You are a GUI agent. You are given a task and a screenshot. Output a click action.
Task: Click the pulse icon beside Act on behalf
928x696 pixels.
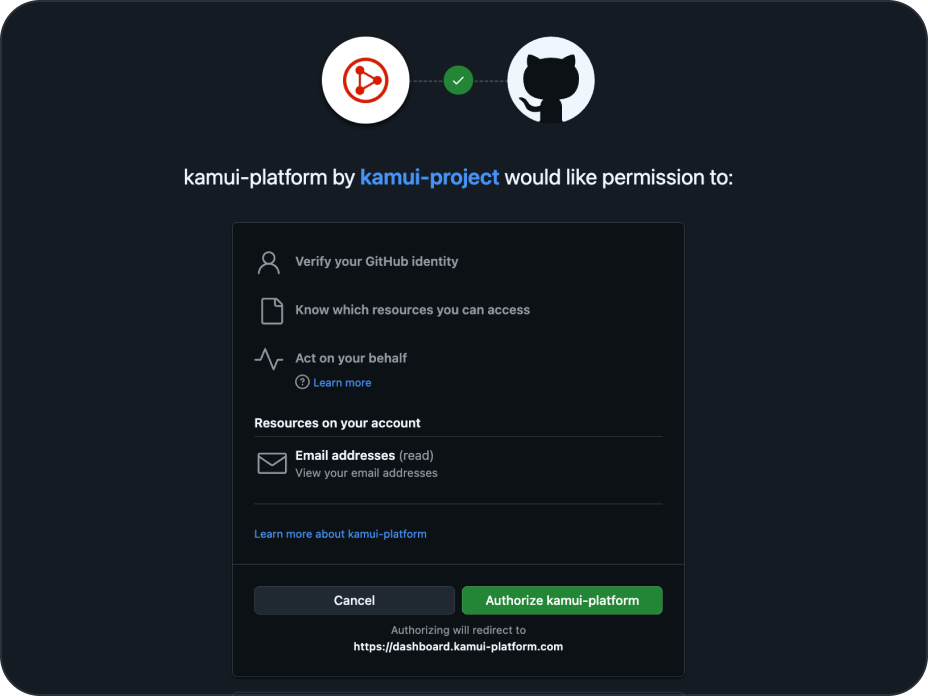pos(268,358)
